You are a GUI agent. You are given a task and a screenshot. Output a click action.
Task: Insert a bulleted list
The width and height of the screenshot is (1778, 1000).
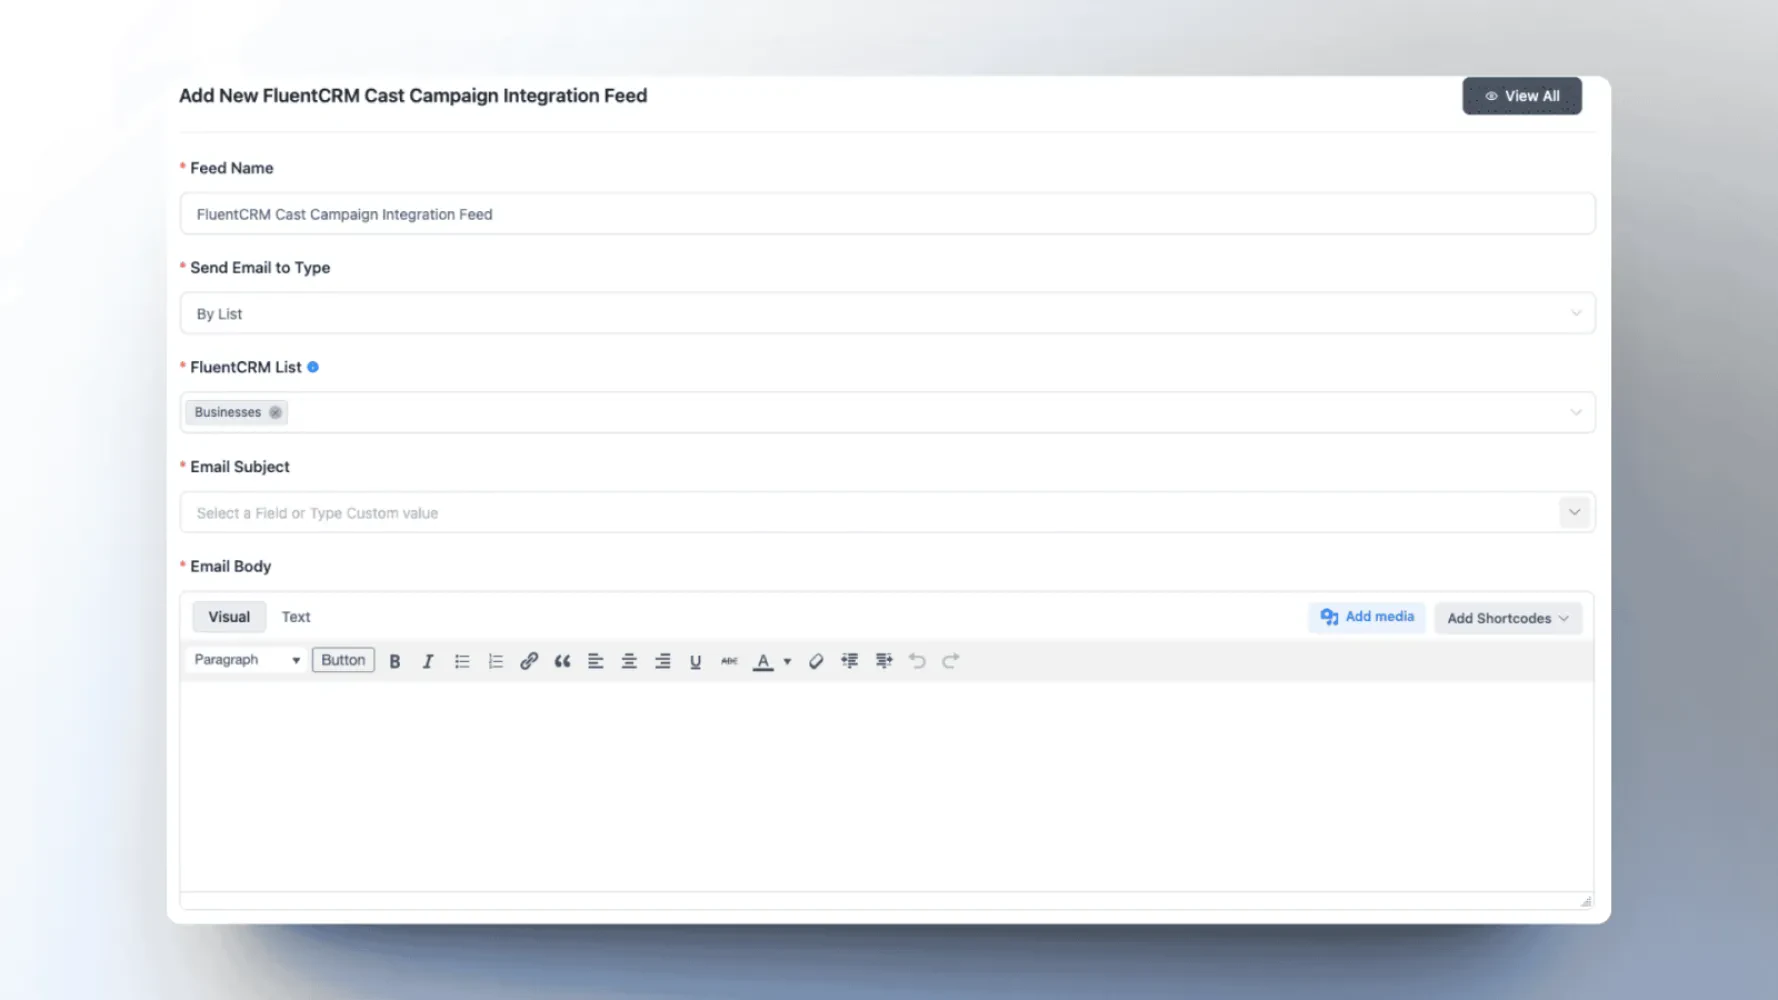(x=462, y=661)
